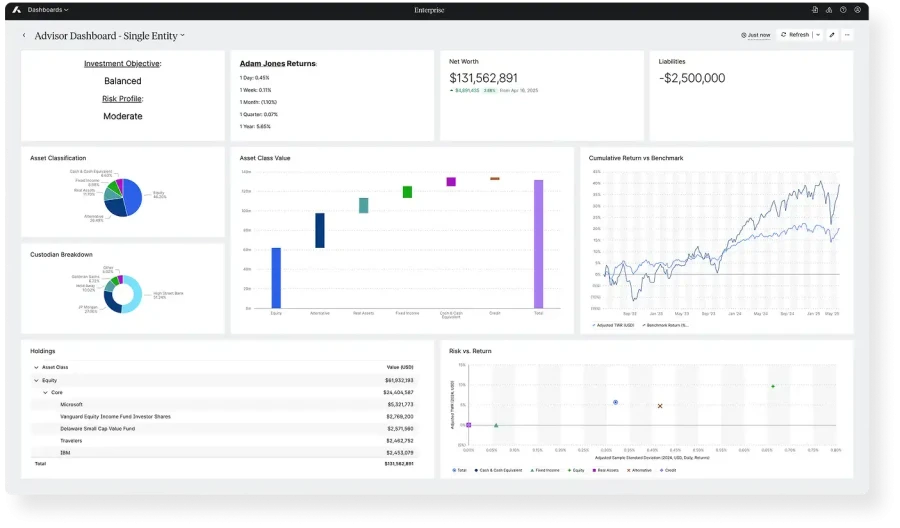Toggle Benchmark Return legend item
900x528 pixels.
(667, 325)
